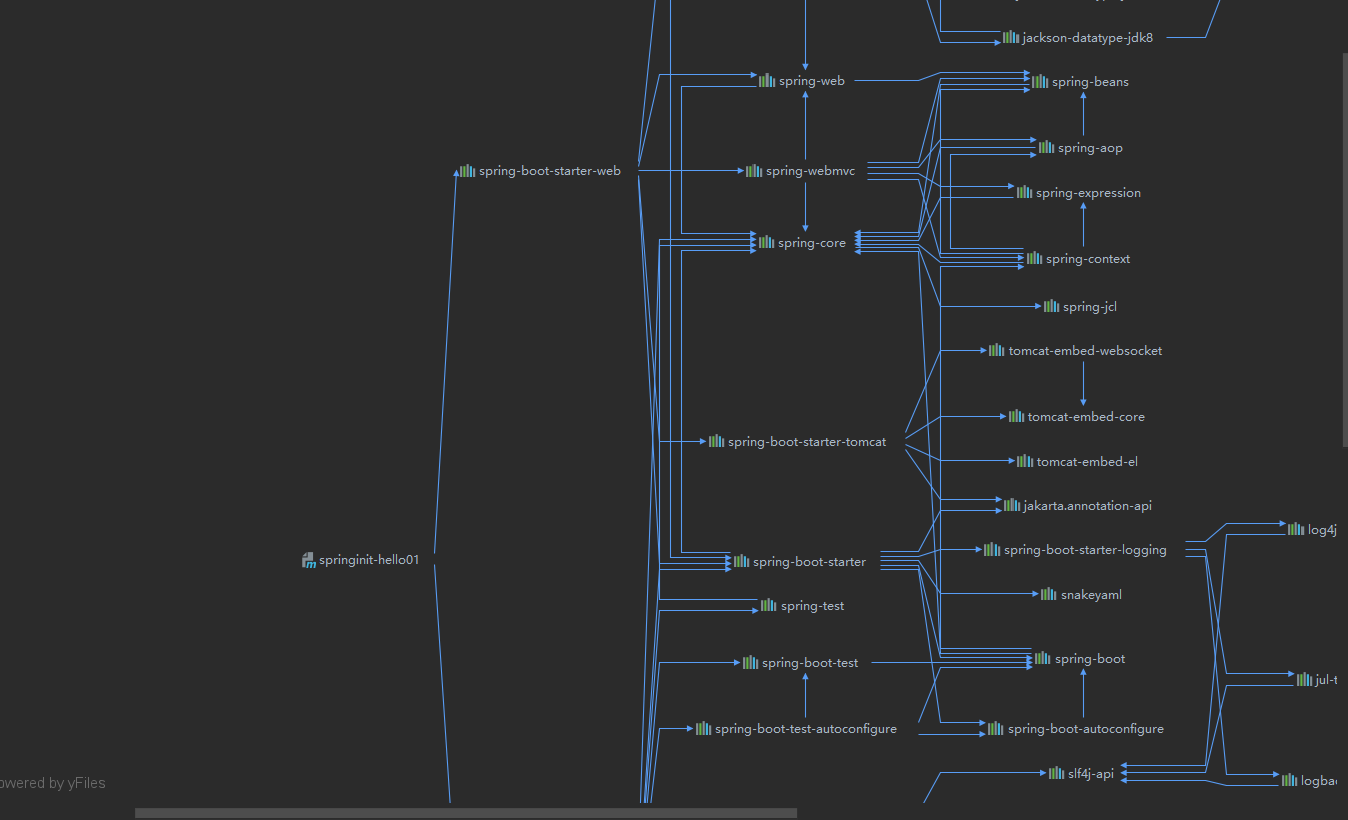This screenshot has width=1348, height=820.
Task: Select the jackson-datatype-jdk8 node label
Action: tap(1088, 38)
